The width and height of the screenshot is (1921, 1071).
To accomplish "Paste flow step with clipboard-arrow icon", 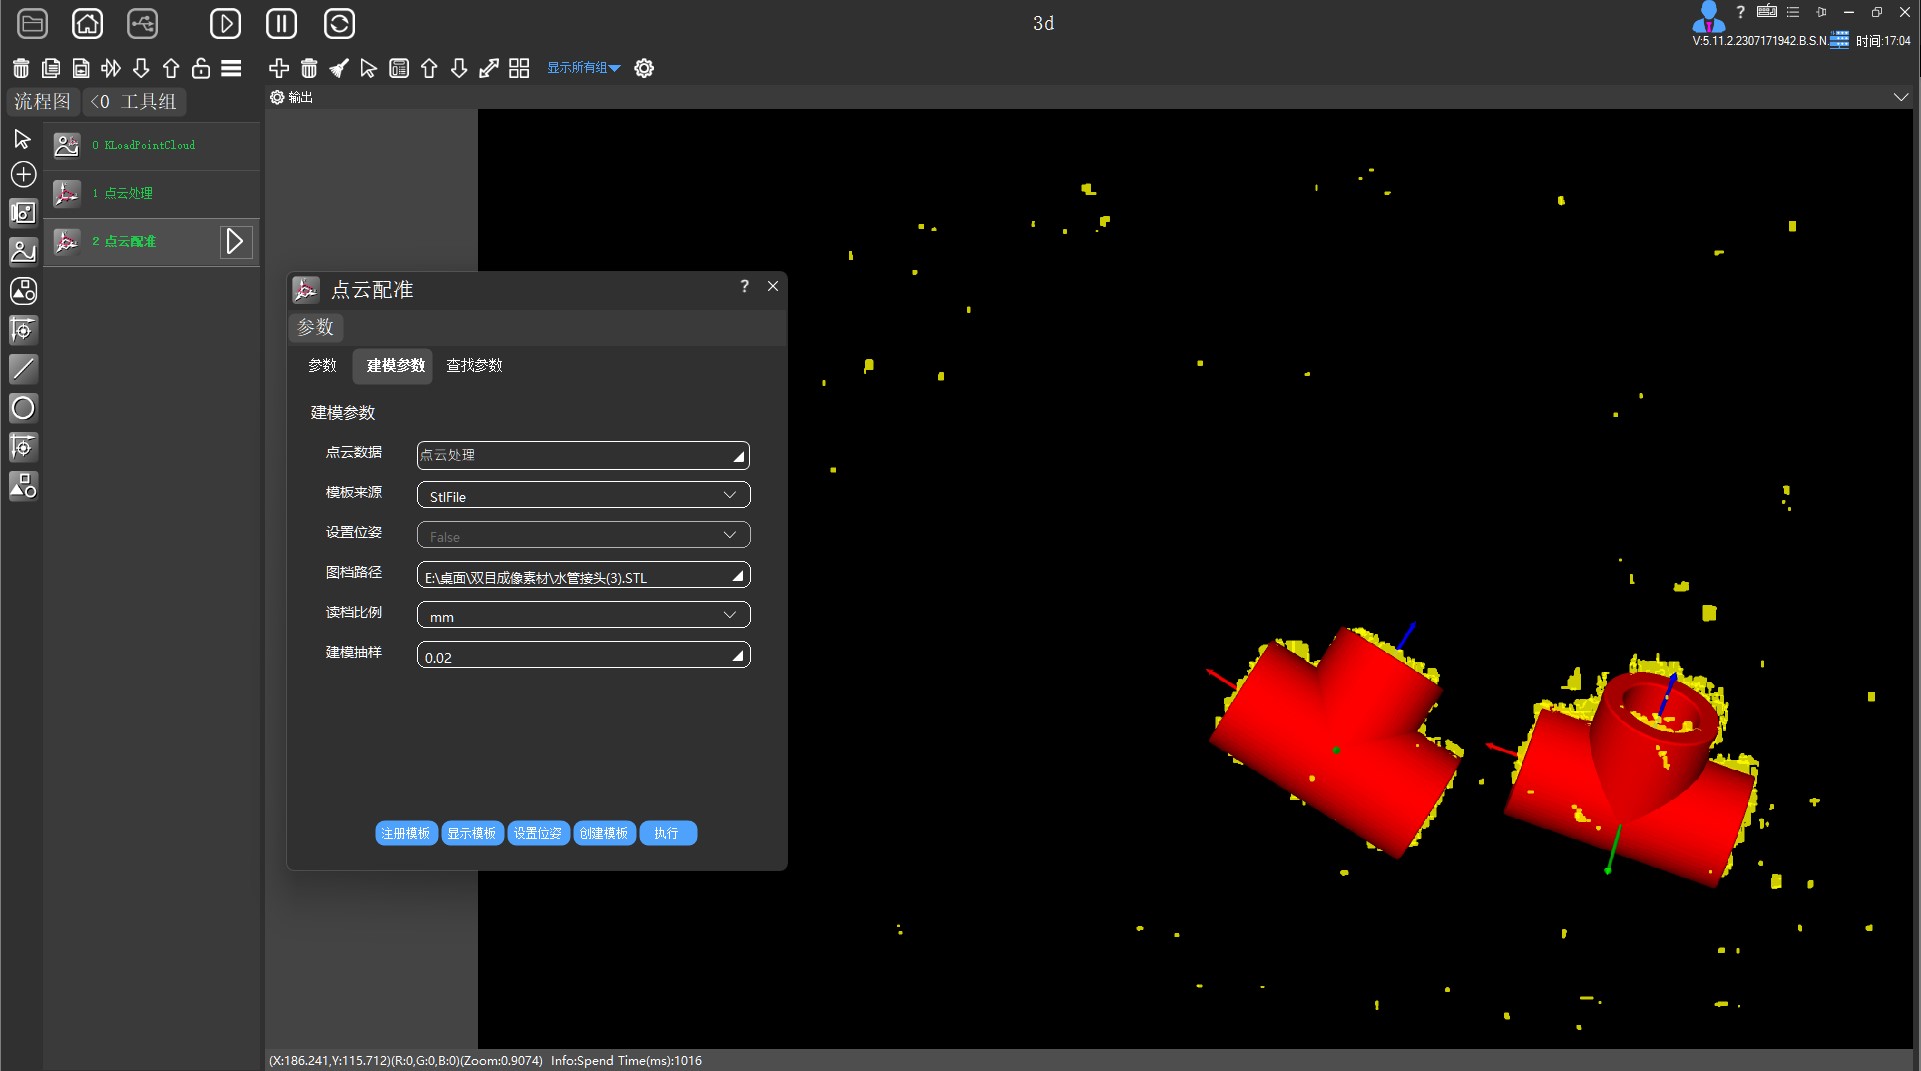I will click(81, 68).
